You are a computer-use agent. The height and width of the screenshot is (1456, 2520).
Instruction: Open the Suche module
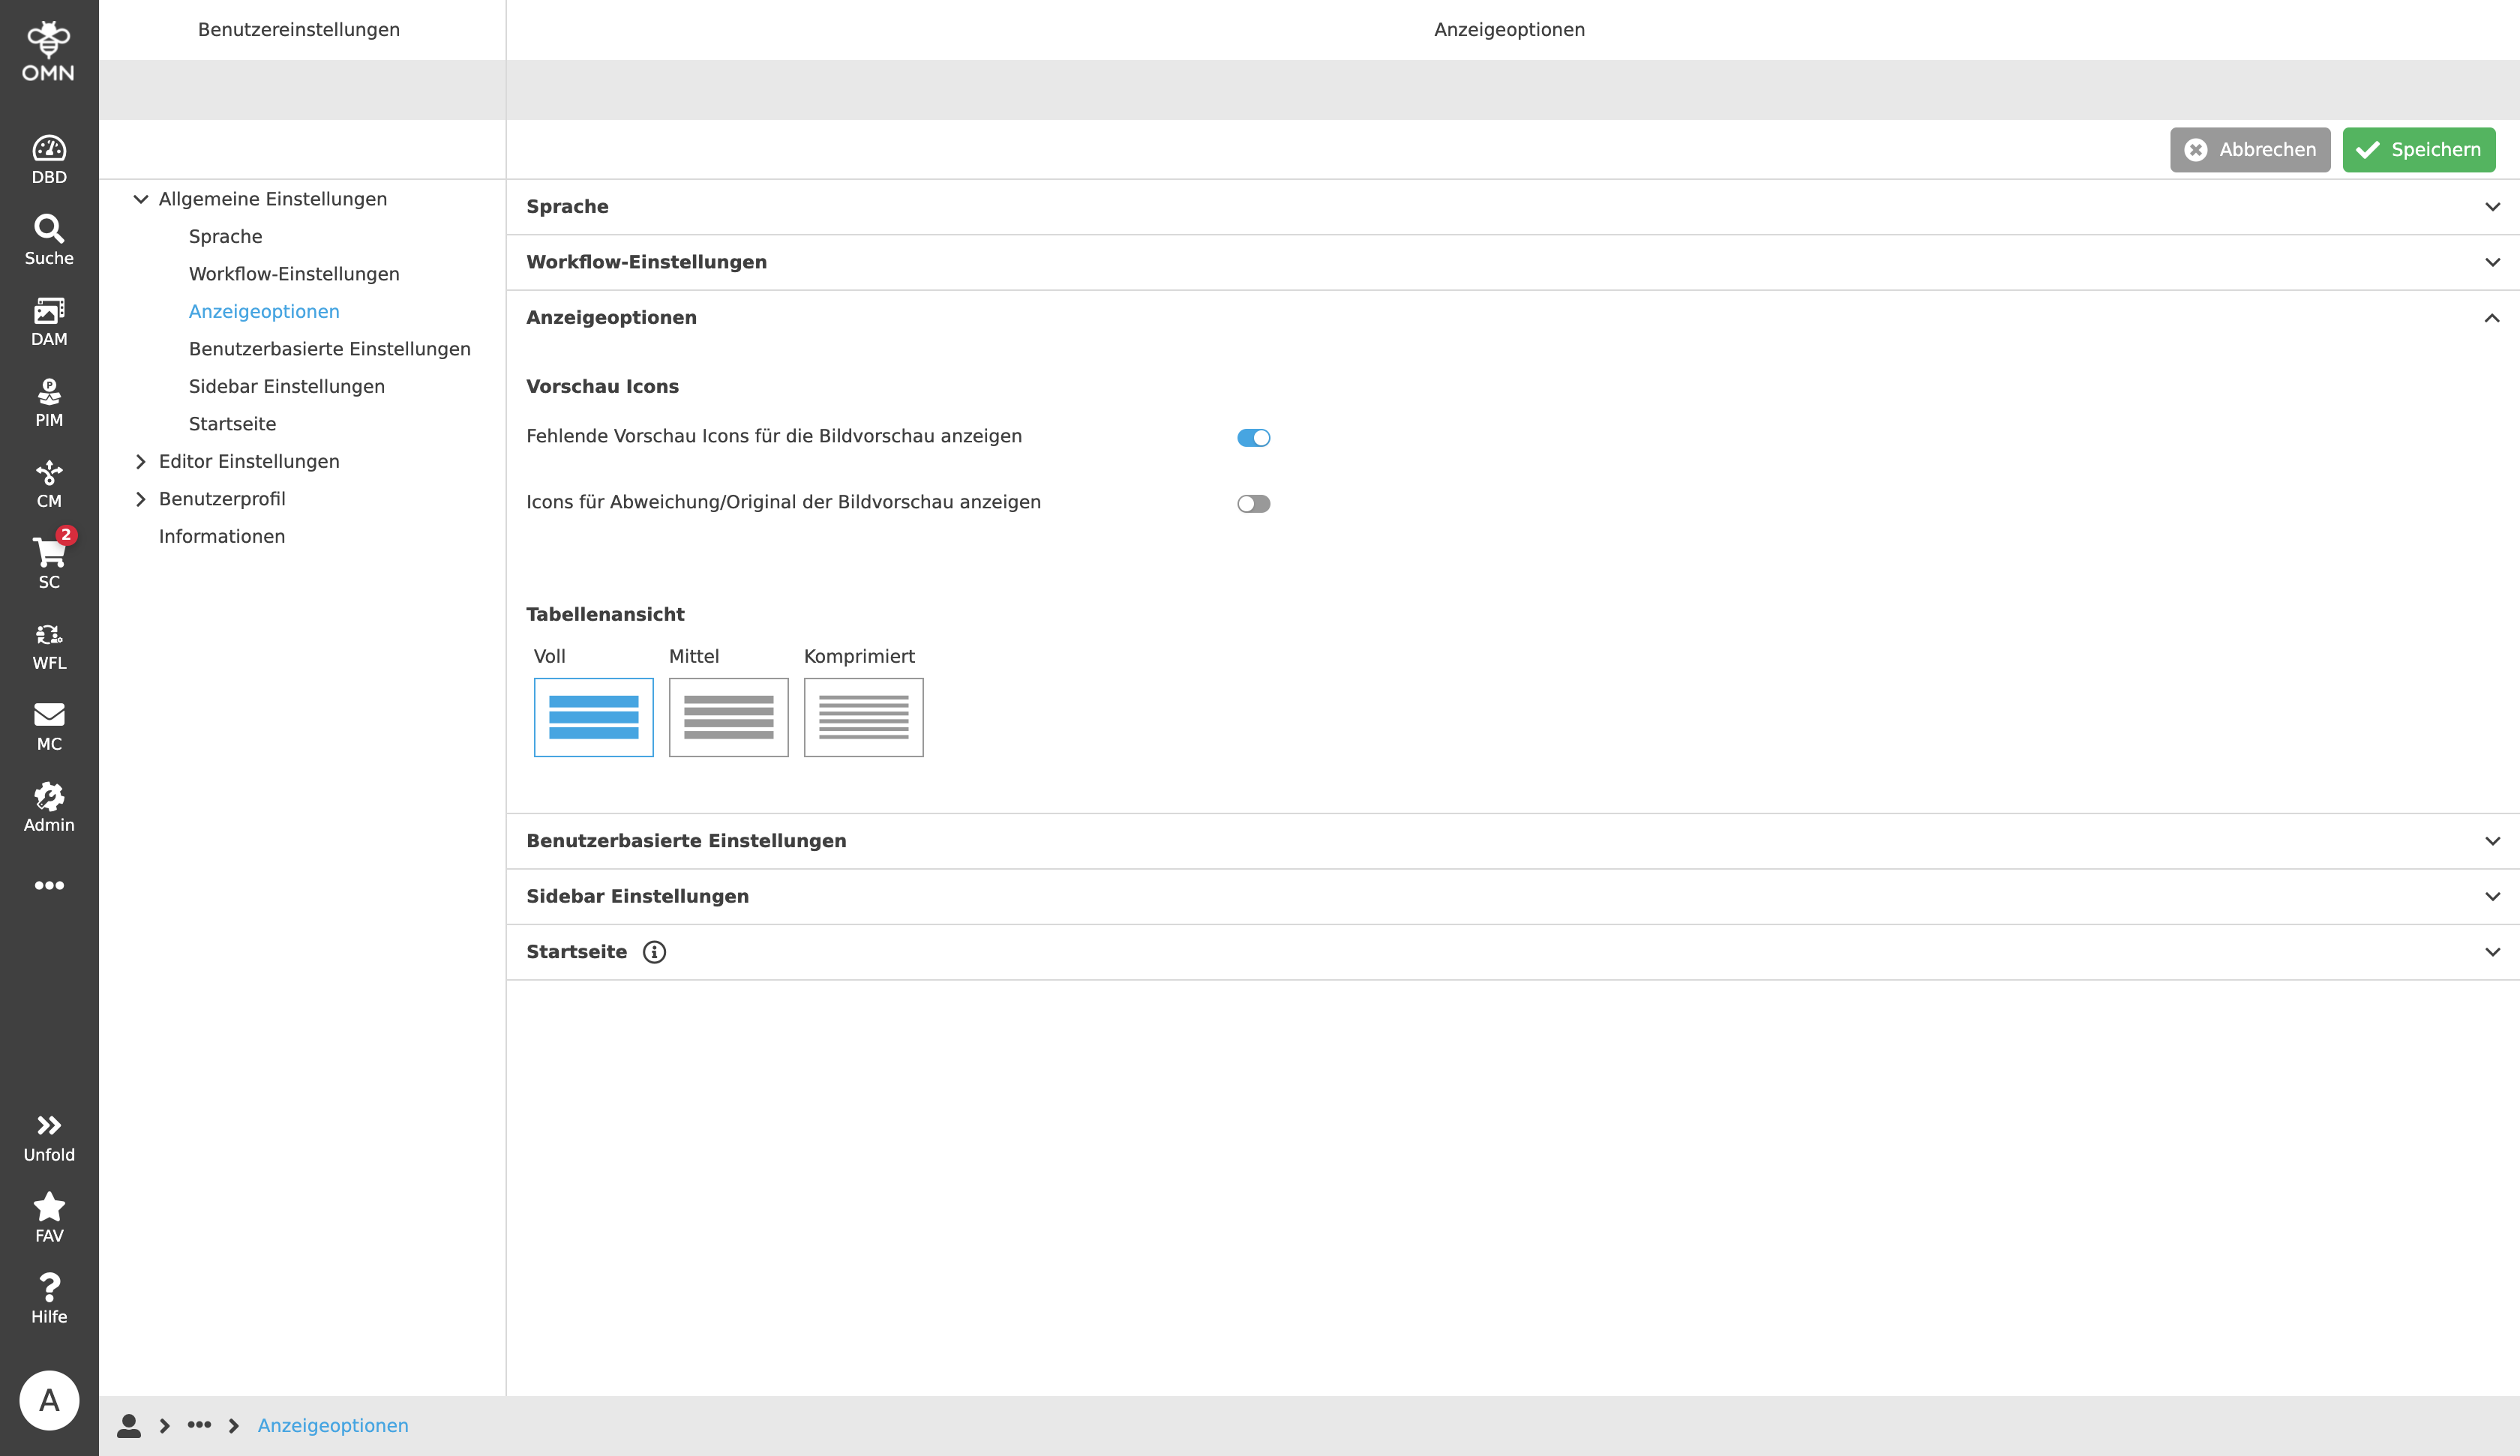48,238
